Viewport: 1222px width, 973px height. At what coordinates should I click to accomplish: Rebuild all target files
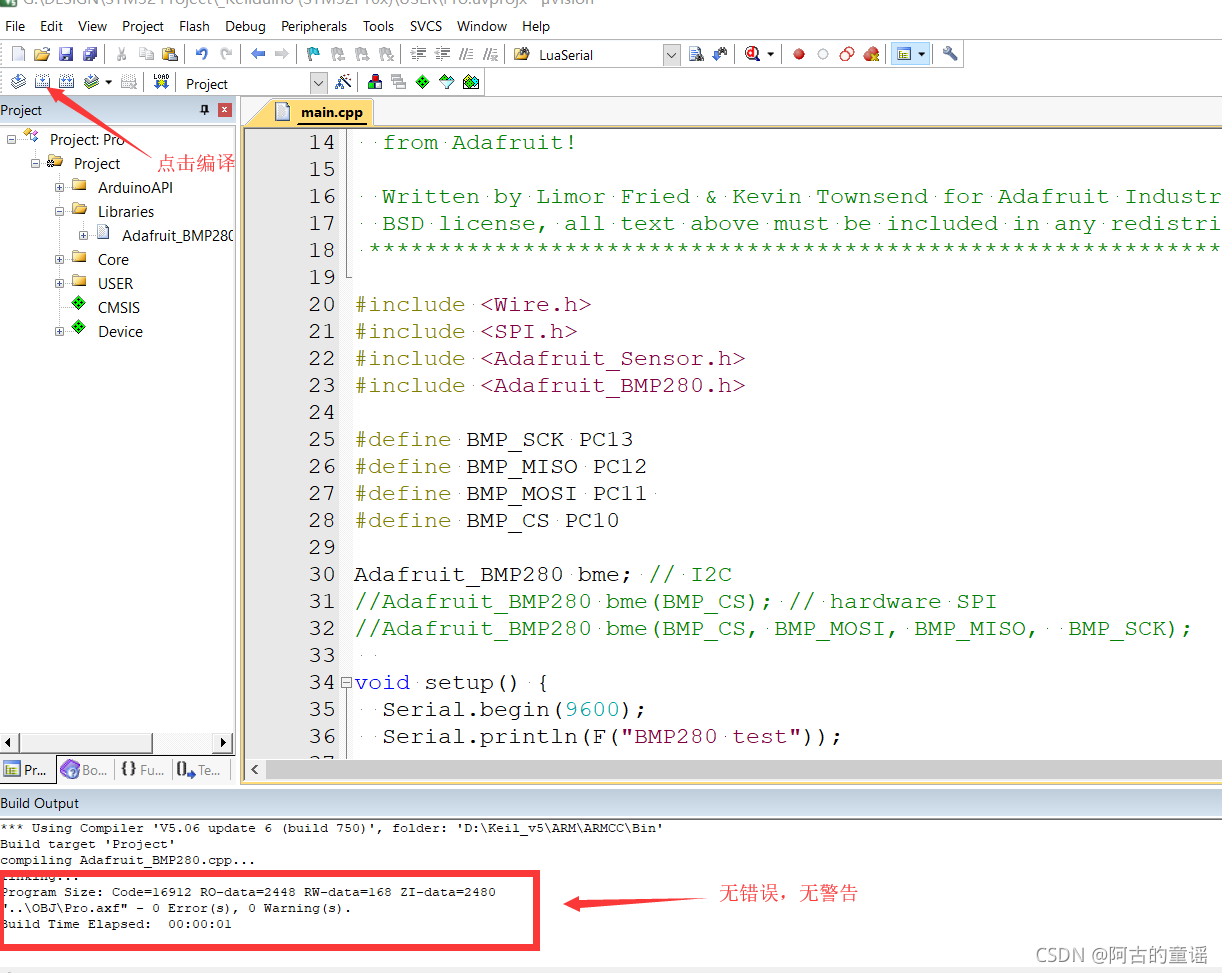click(x=65, y=81)
